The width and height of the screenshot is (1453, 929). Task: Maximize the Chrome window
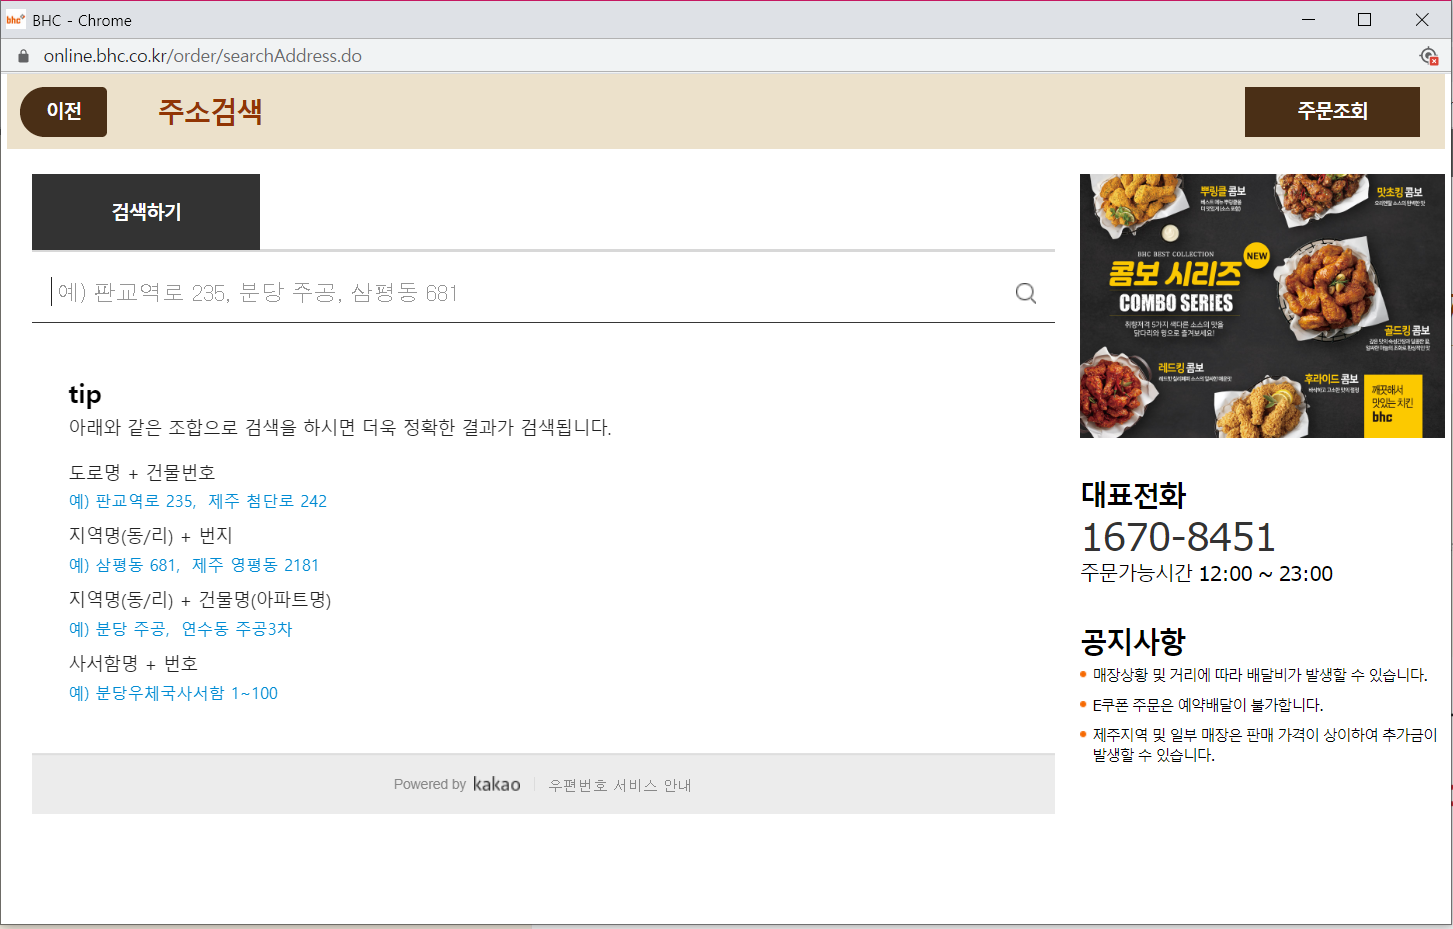[1364, 20]
